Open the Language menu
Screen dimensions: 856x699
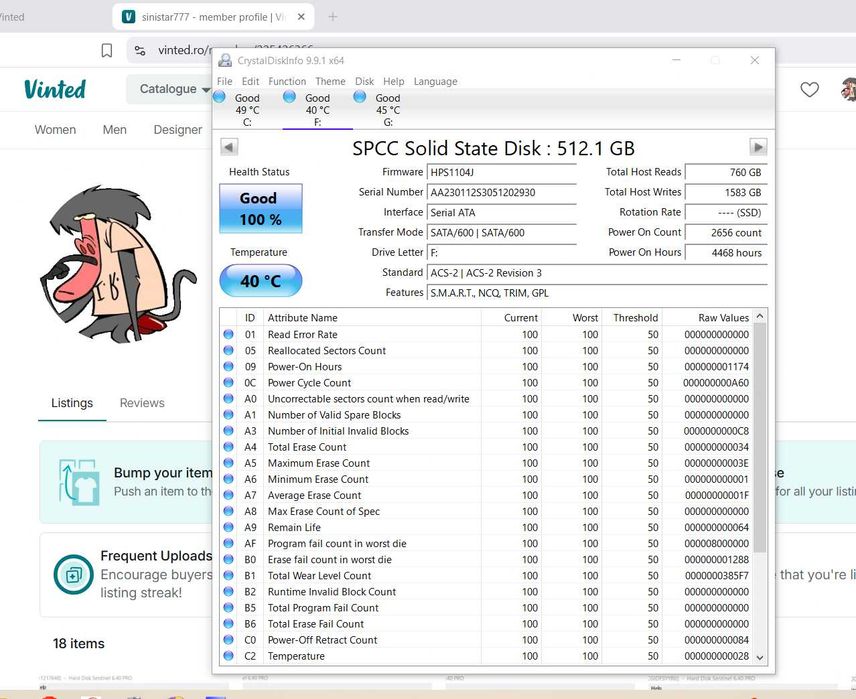(x=435, y=81)
